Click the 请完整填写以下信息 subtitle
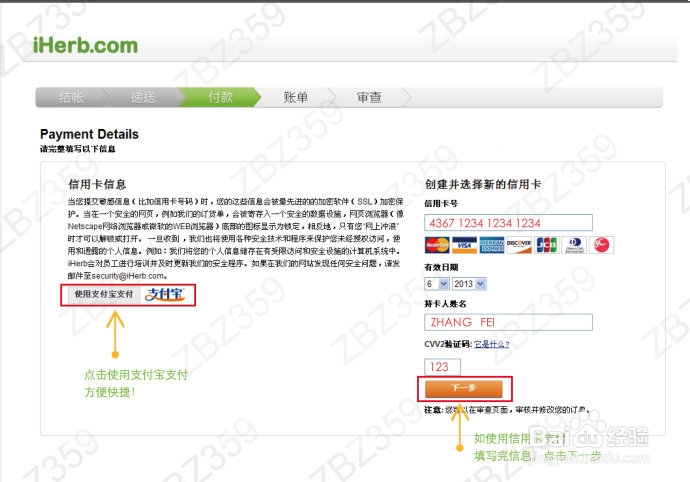 77,149
